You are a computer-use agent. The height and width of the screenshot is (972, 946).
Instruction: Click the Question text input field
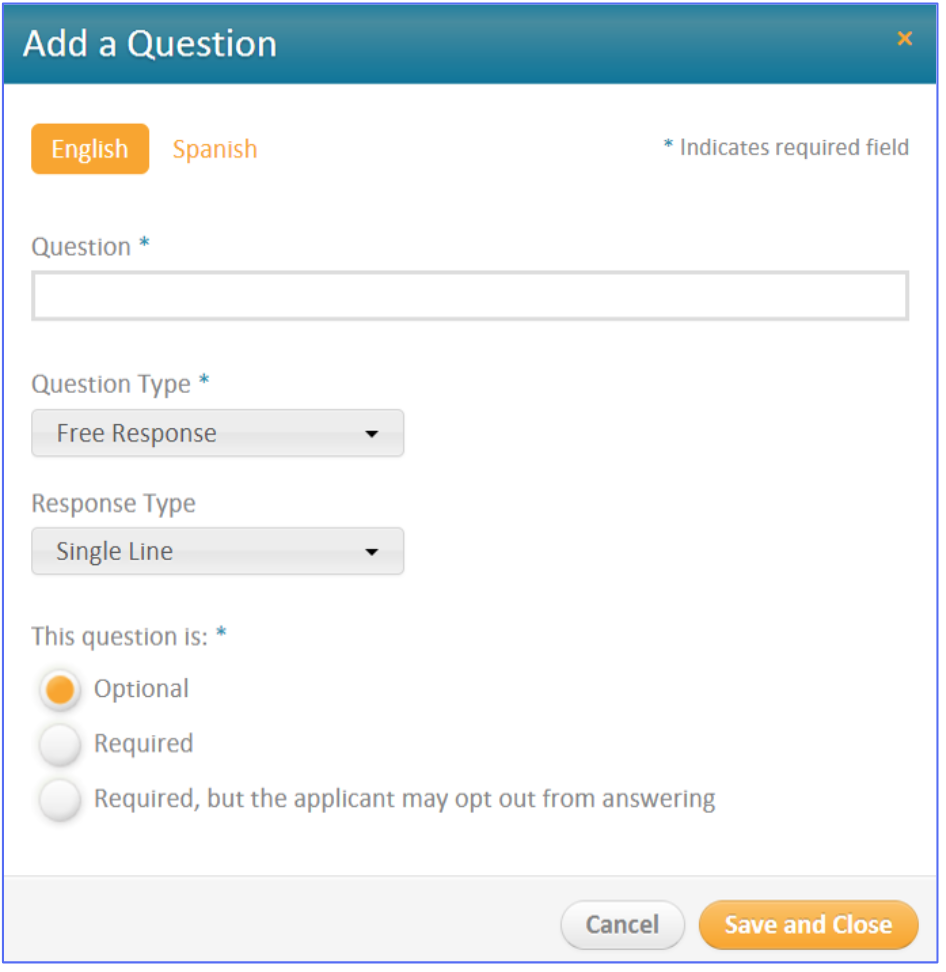pos(470,296)
